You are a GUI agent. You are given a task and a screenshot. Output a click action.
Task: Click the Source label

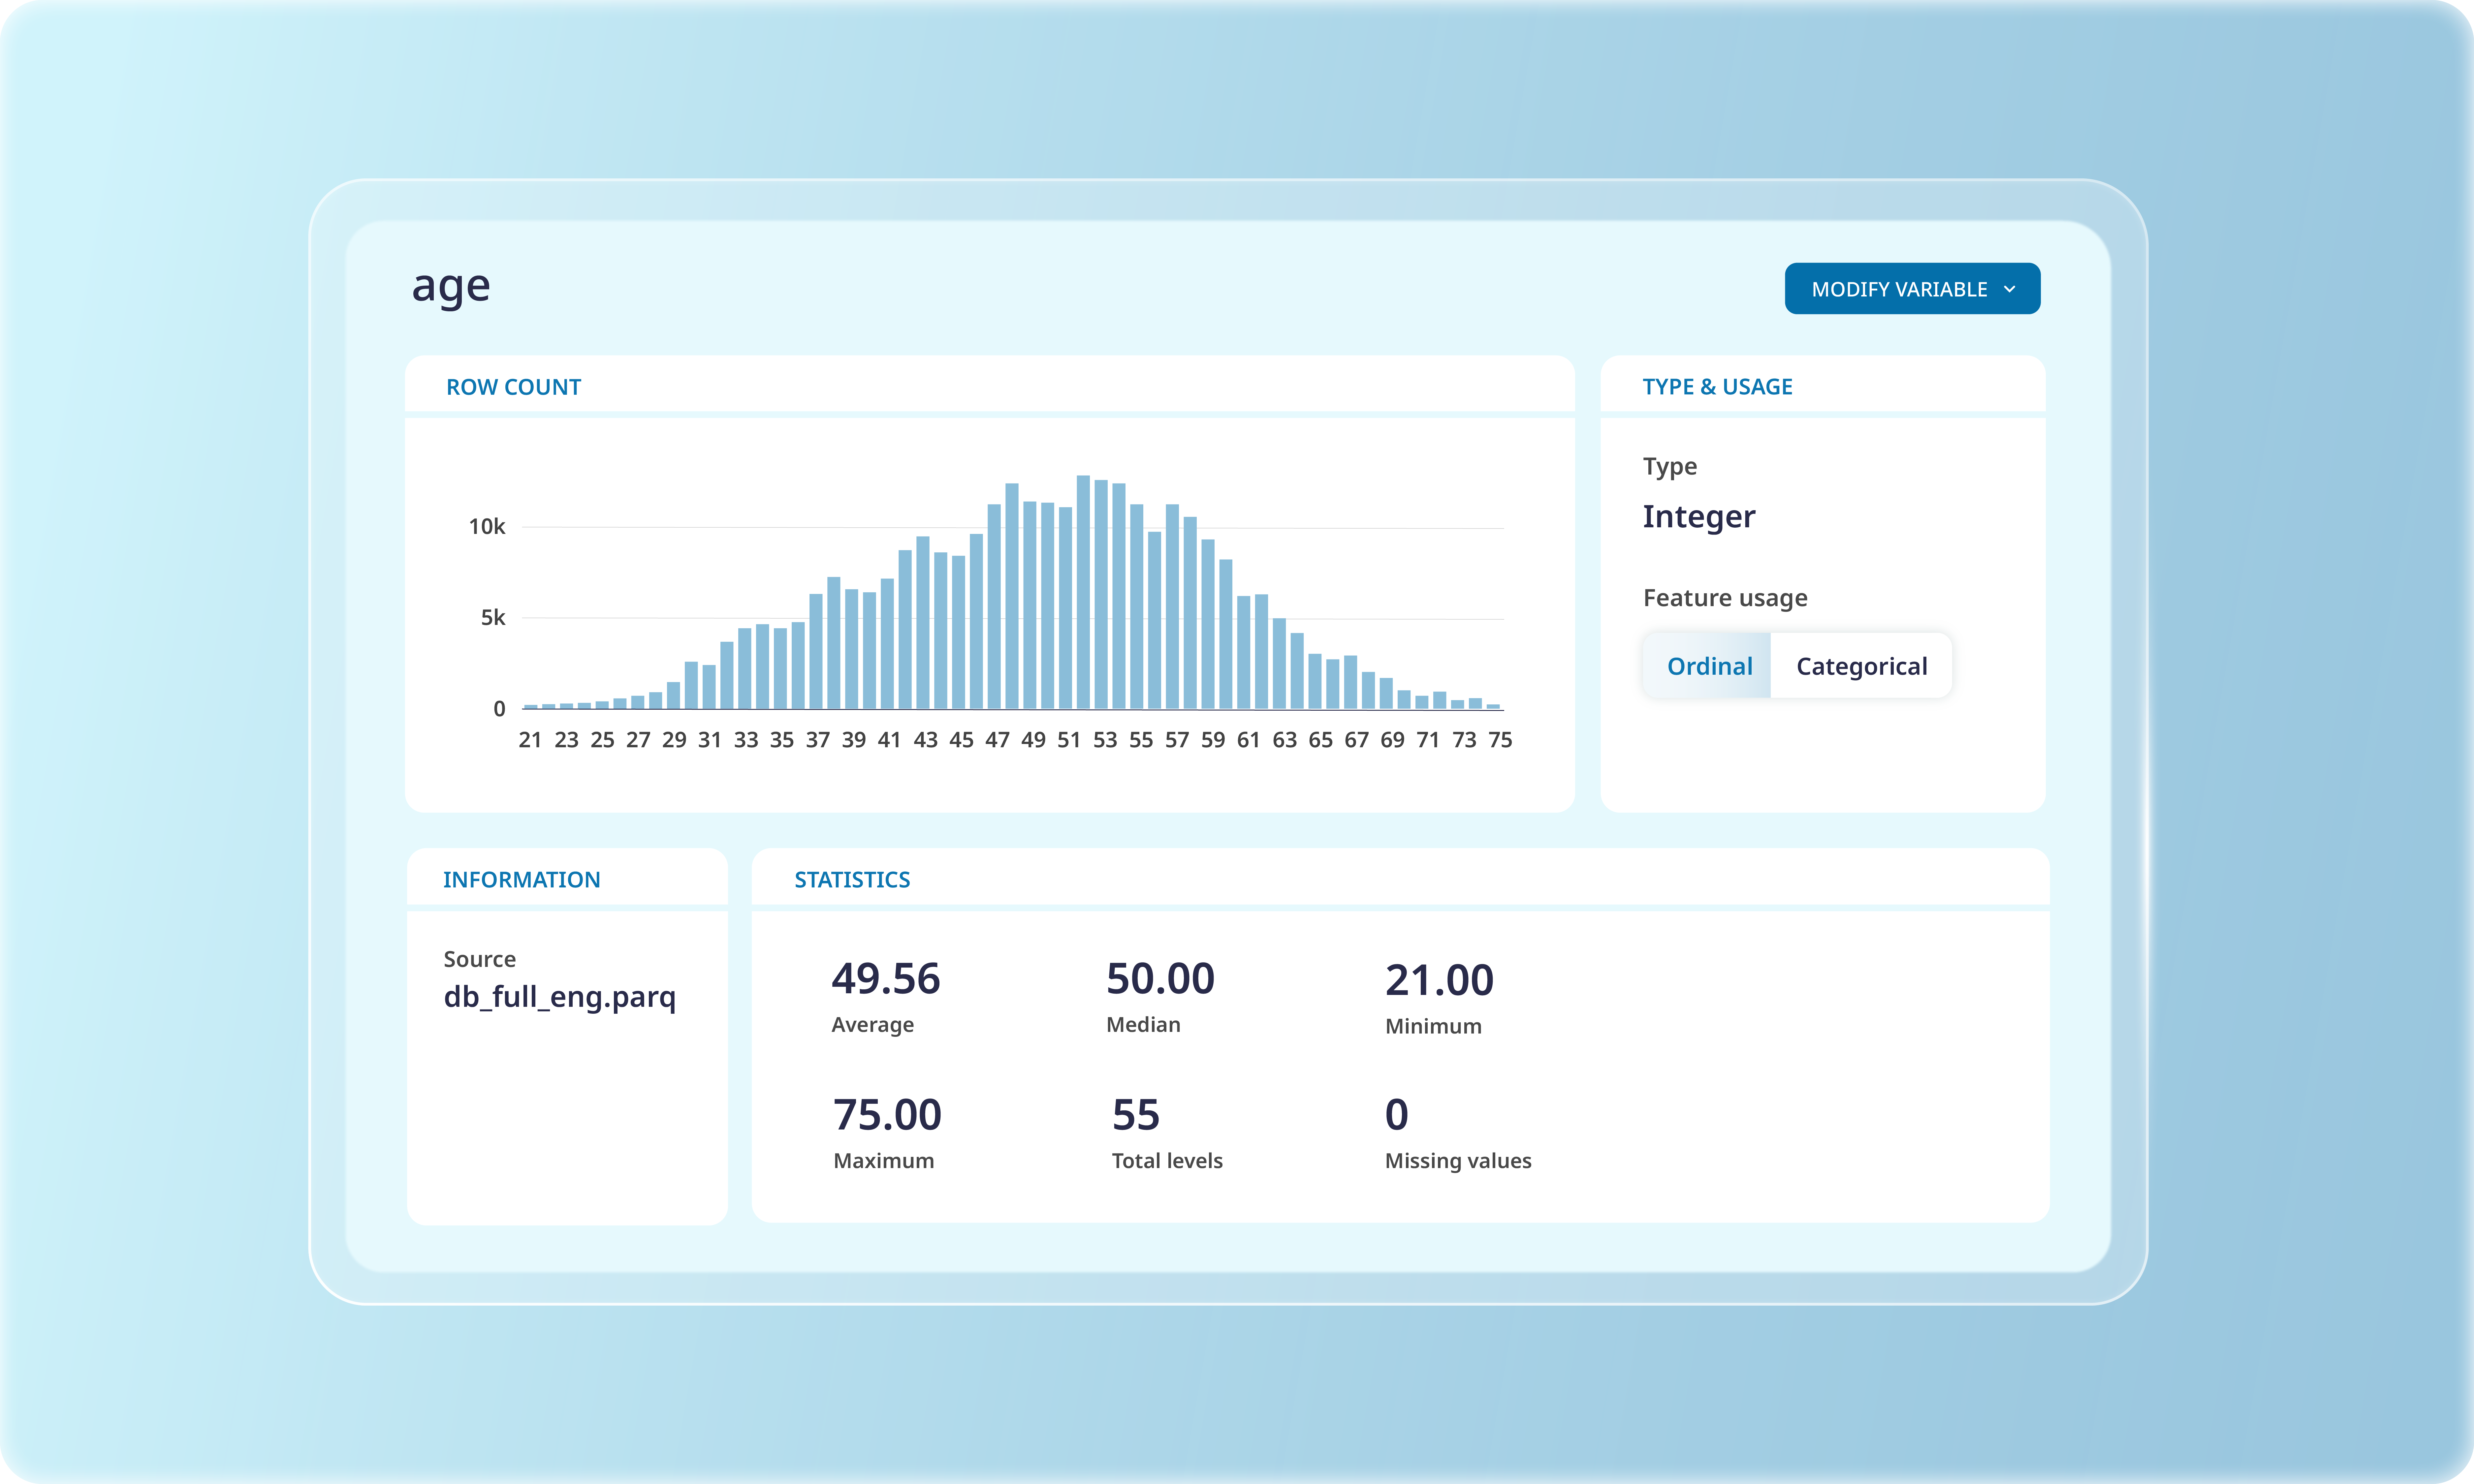click(x=480, y=959)
